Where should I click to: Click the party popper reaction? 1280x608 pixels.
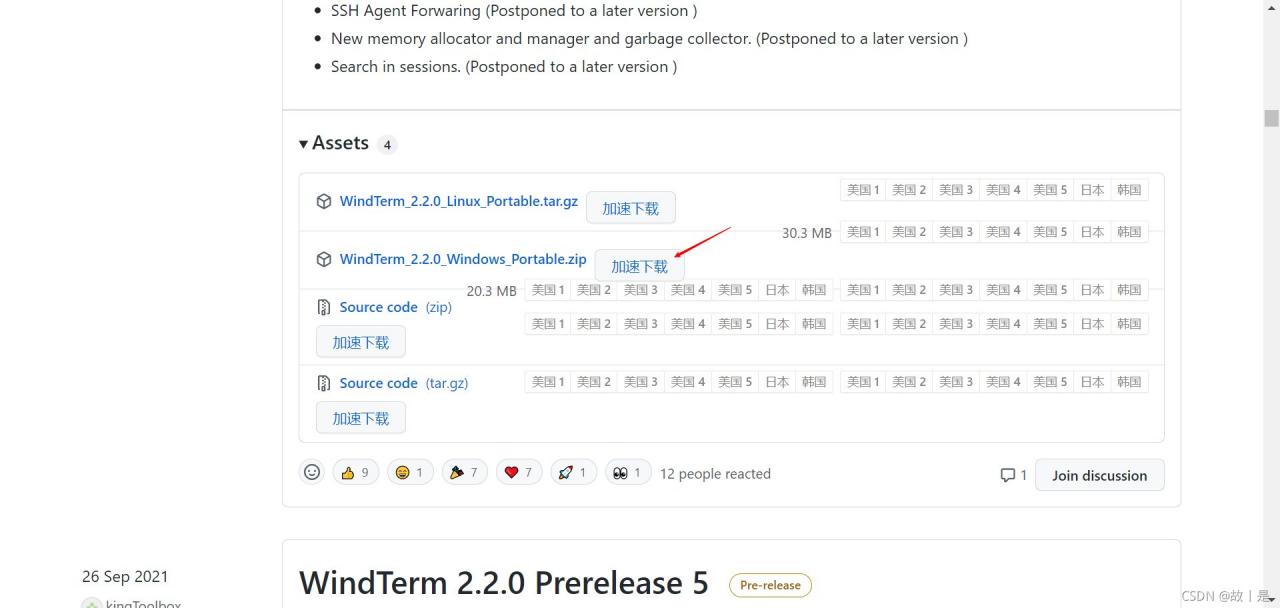click(464, 472)
